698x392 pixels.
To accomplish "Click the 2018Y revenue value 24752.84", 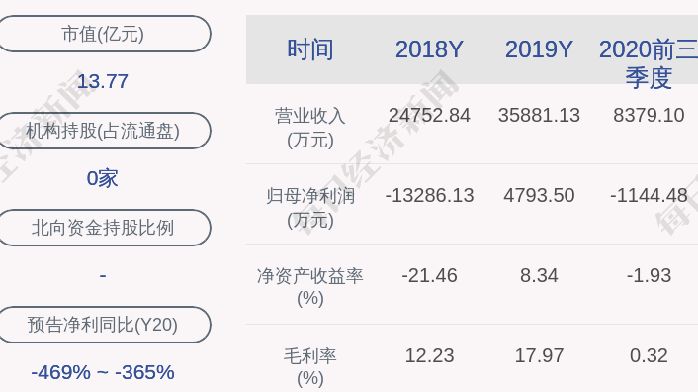I will (x=430, y=116).
